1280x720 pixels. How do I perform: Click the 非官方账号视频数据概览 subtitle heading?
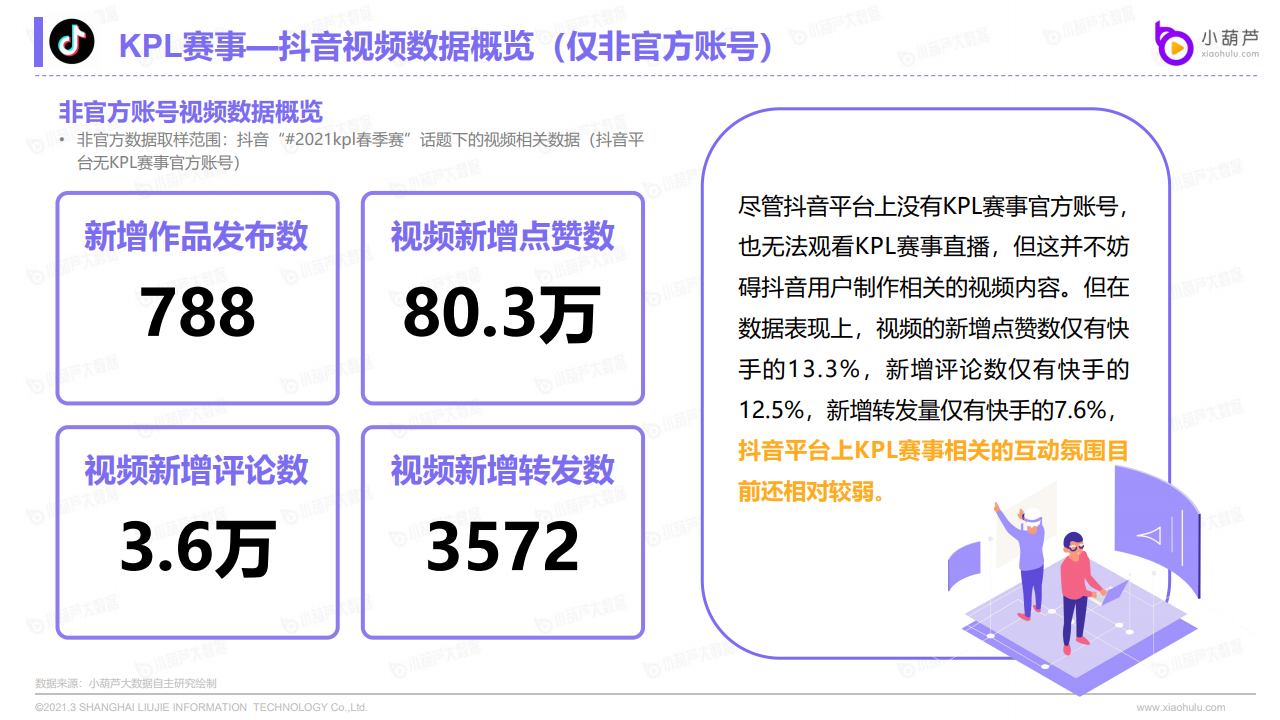[190, 111]
